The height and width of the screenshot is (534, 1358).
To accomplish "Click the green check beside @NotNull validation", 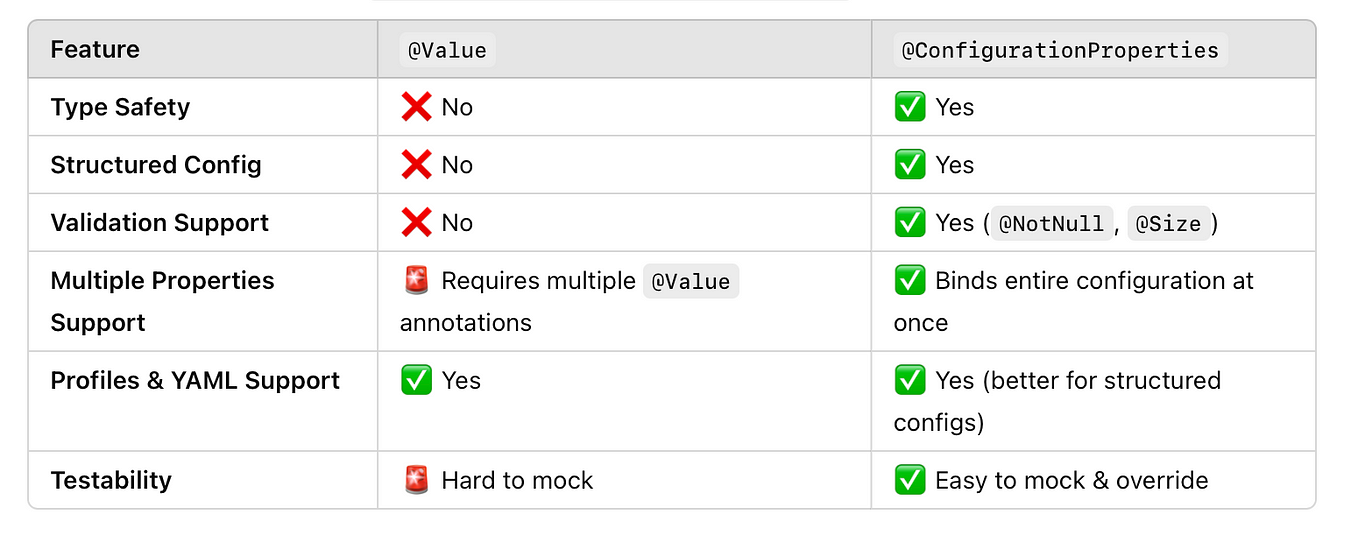I will coord(910,223).
